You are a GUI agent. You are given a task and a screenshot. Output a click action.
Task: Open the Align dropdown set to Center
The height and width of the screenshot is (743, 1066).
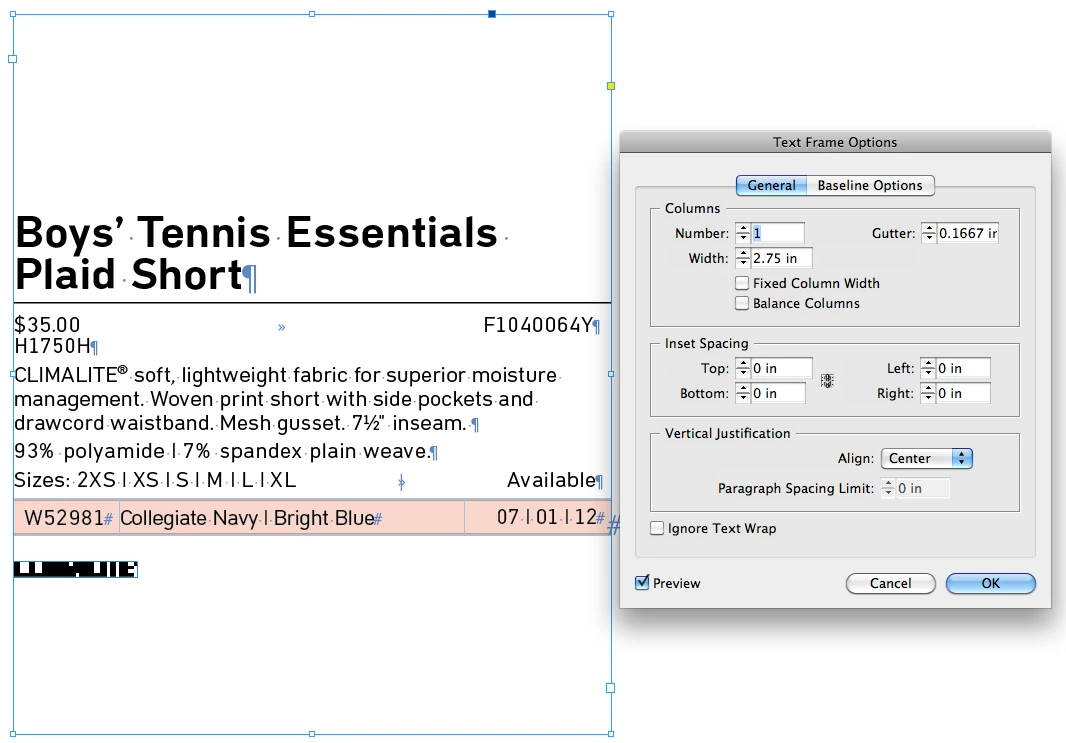[927, 458]
